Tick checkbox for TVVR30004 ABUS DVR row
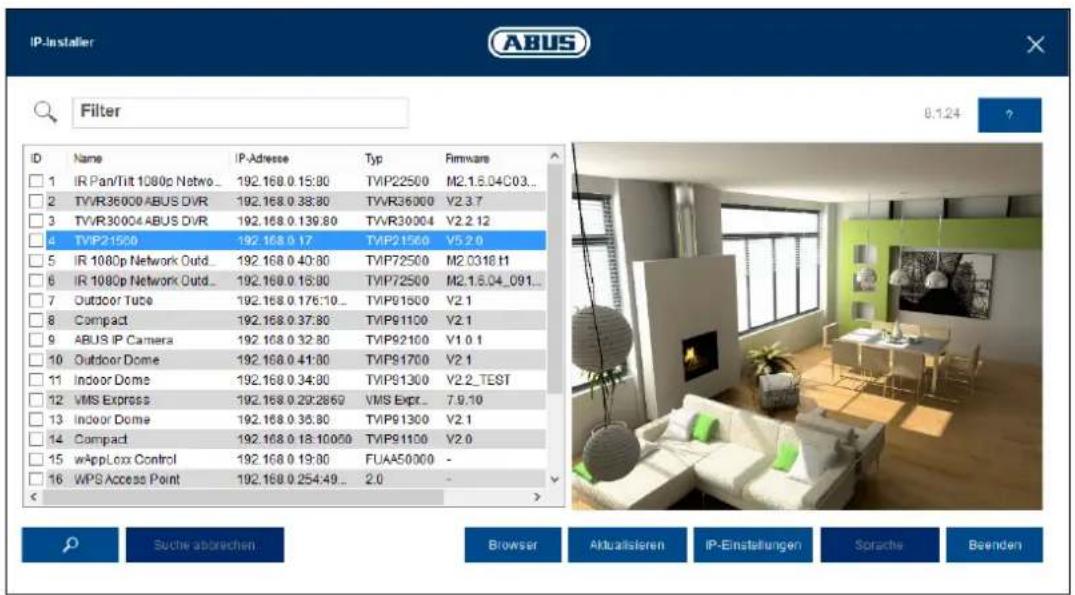Screen dimensions: 1075x595 pyautogui.click(x=36, y=221)
